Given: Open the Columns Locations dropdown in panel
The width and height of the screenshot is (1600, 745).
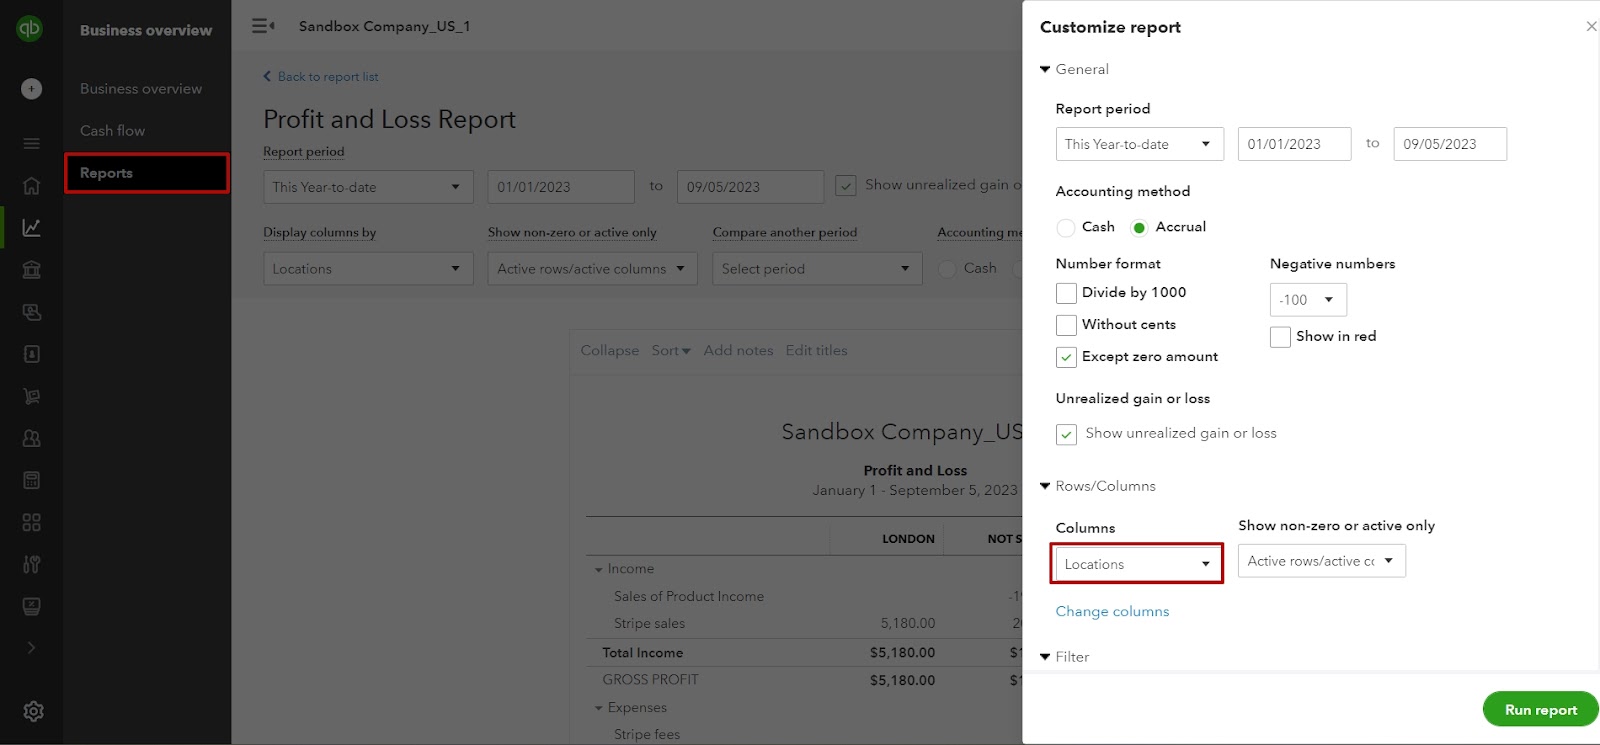Looking at the screenshot, I should (x=1137, y=564).
